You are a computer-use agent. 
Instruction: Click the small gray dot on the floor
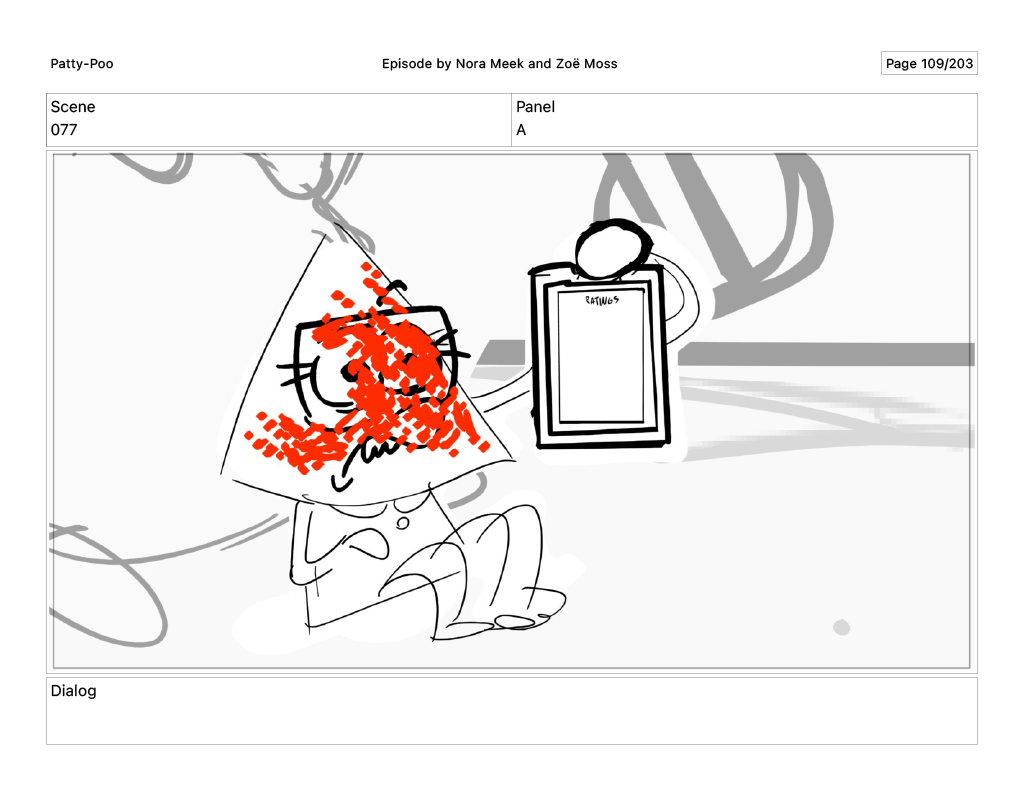pos(842,627)
